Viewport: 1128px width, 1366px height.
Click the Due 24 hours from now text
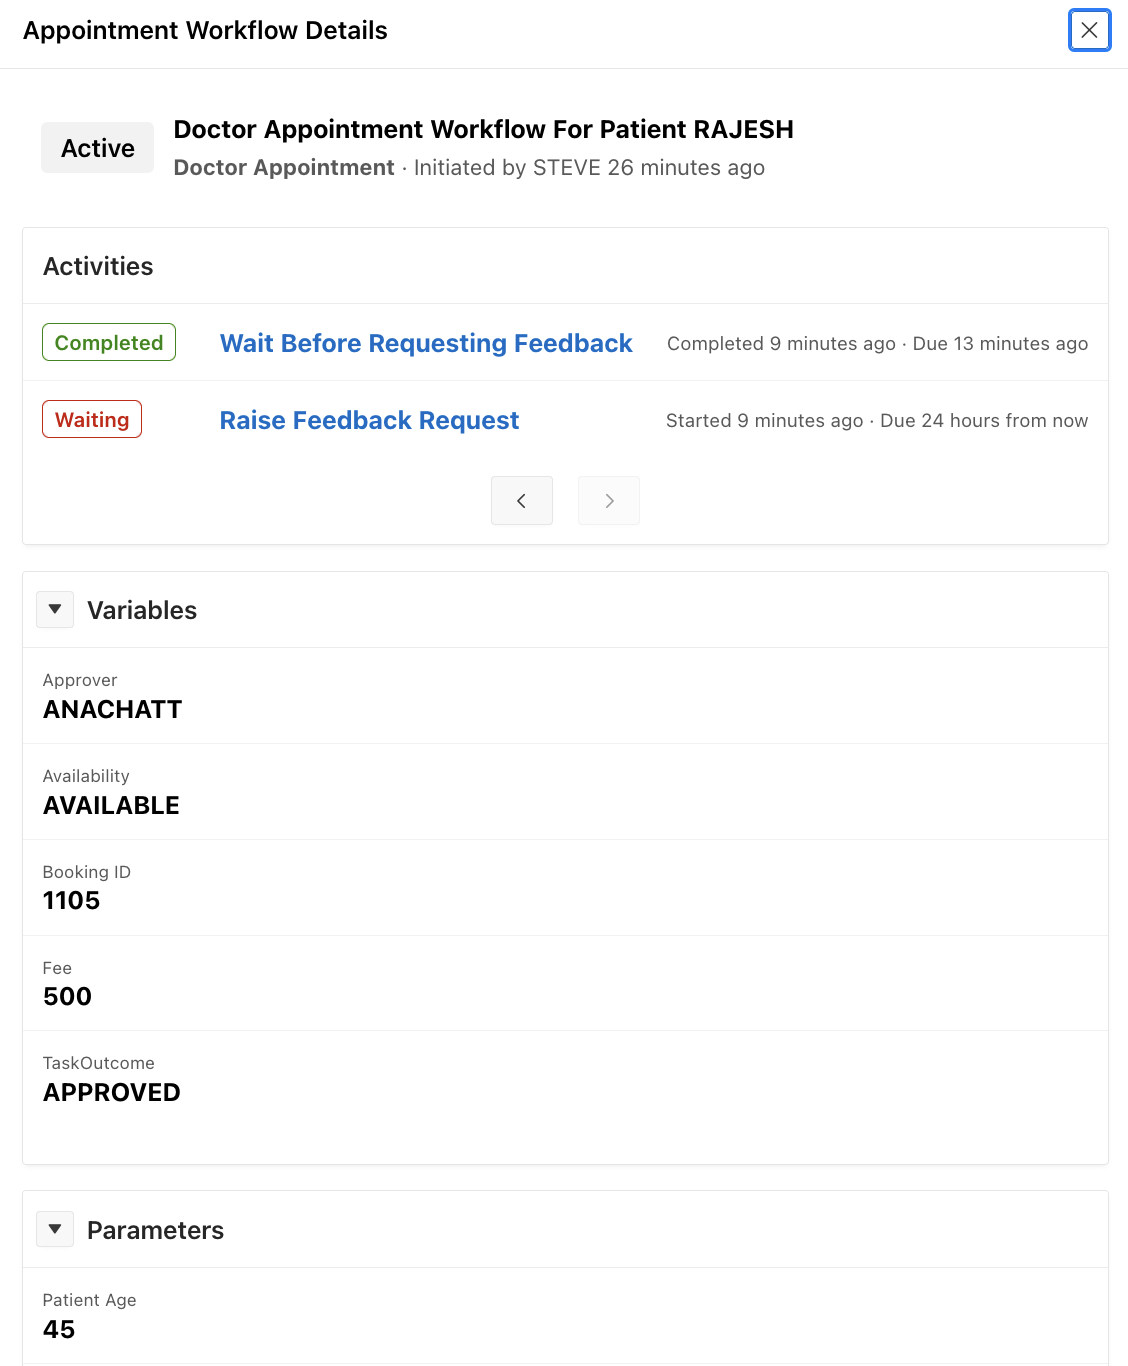[x=984, y=421]
